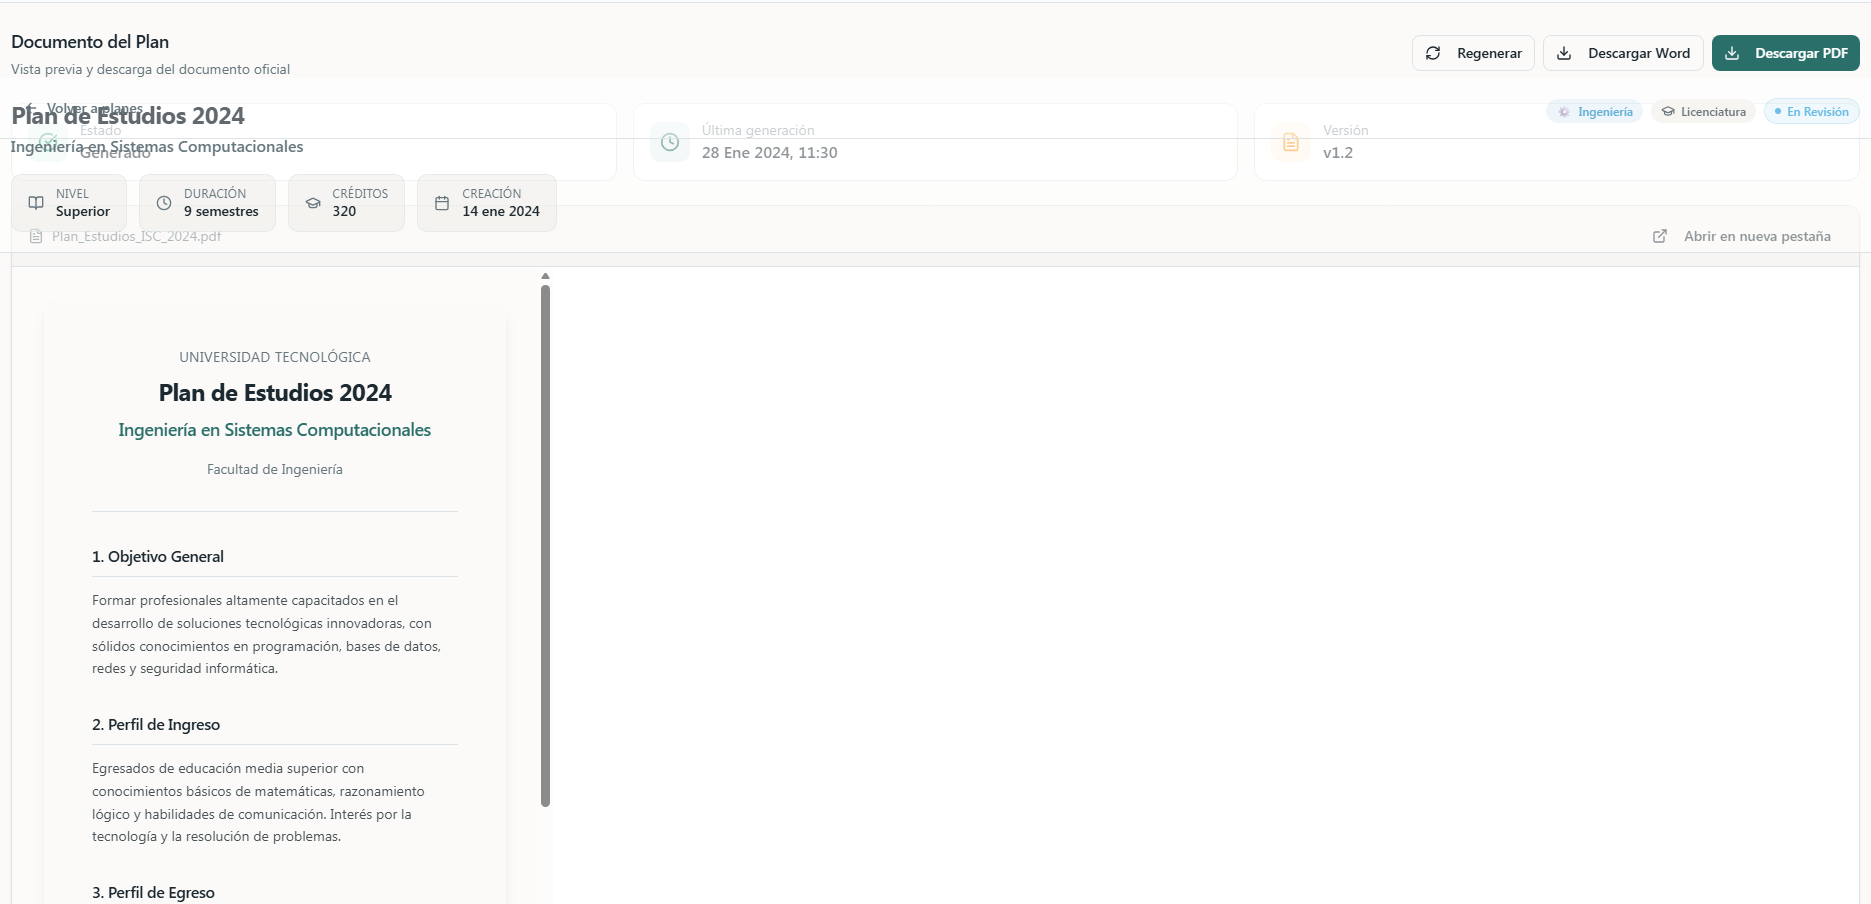Screen dimensions: 1871x904
Task: Click the Volver a planes back link
Action: (94, 108)
